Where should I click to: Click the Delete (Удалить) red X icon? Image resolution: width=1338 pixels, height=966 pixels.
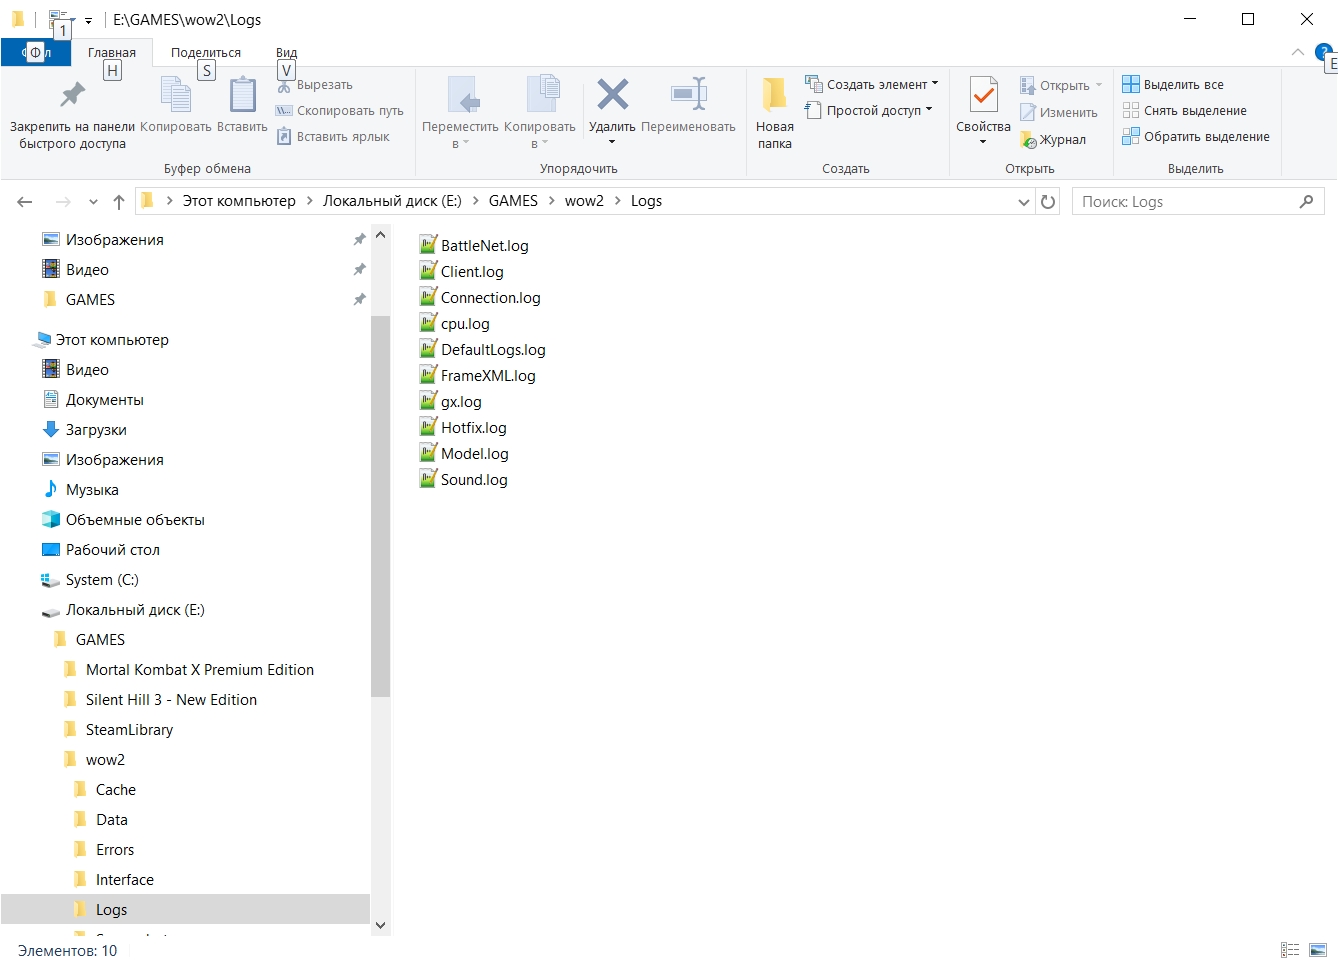point(612,96)
